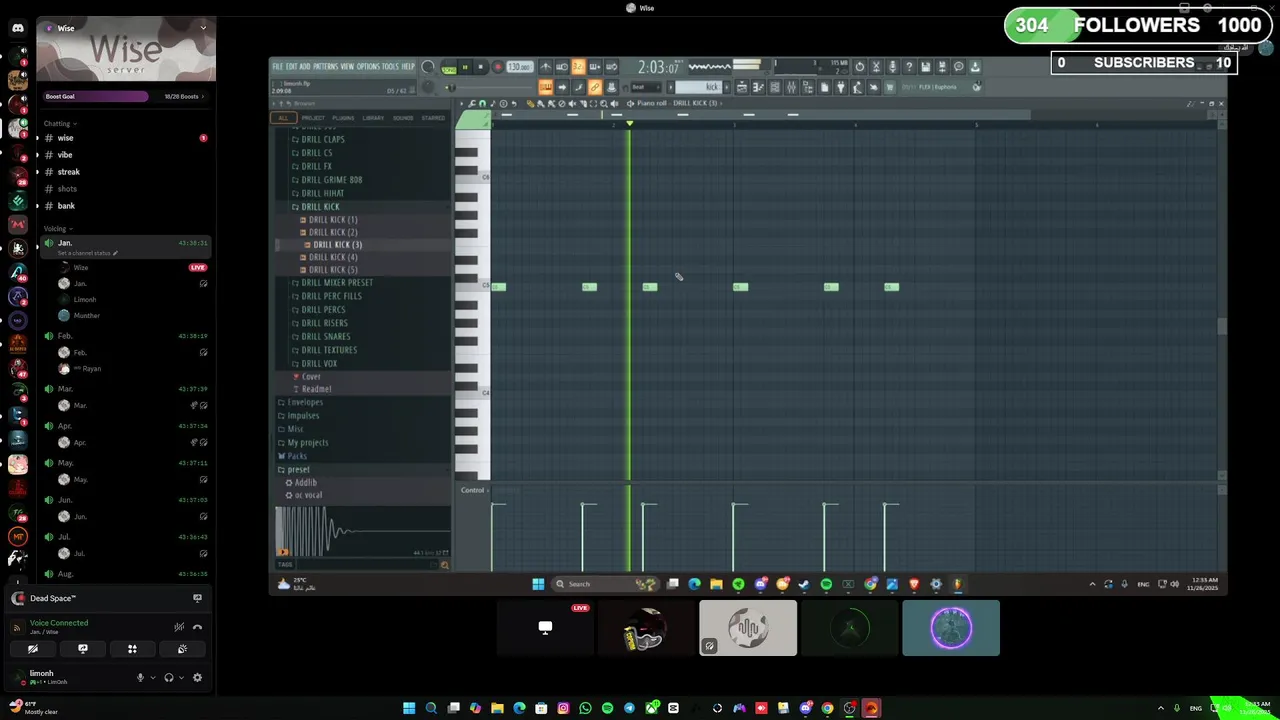Toggle the countdown before recording (3 2 1) button
Viewport: 1280px width, 720px height.
coord(578,67)
